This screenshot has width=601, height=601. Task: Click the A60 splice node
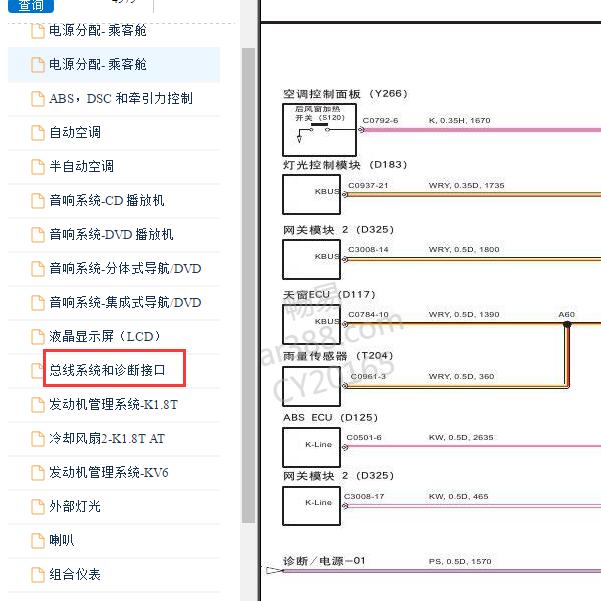pyautogui.click(x=567, y=324)
